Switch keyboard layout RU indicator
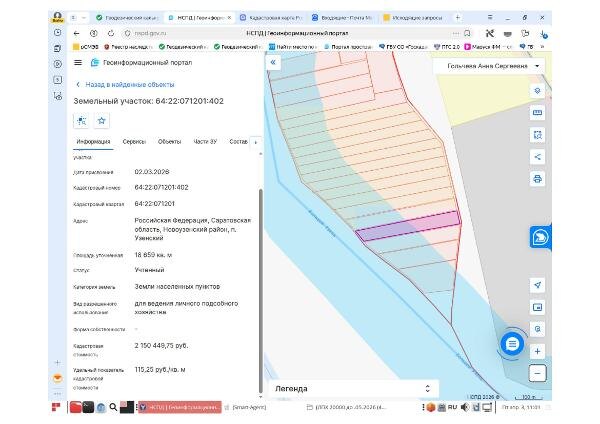600x424 pixels. coord(452,407)
